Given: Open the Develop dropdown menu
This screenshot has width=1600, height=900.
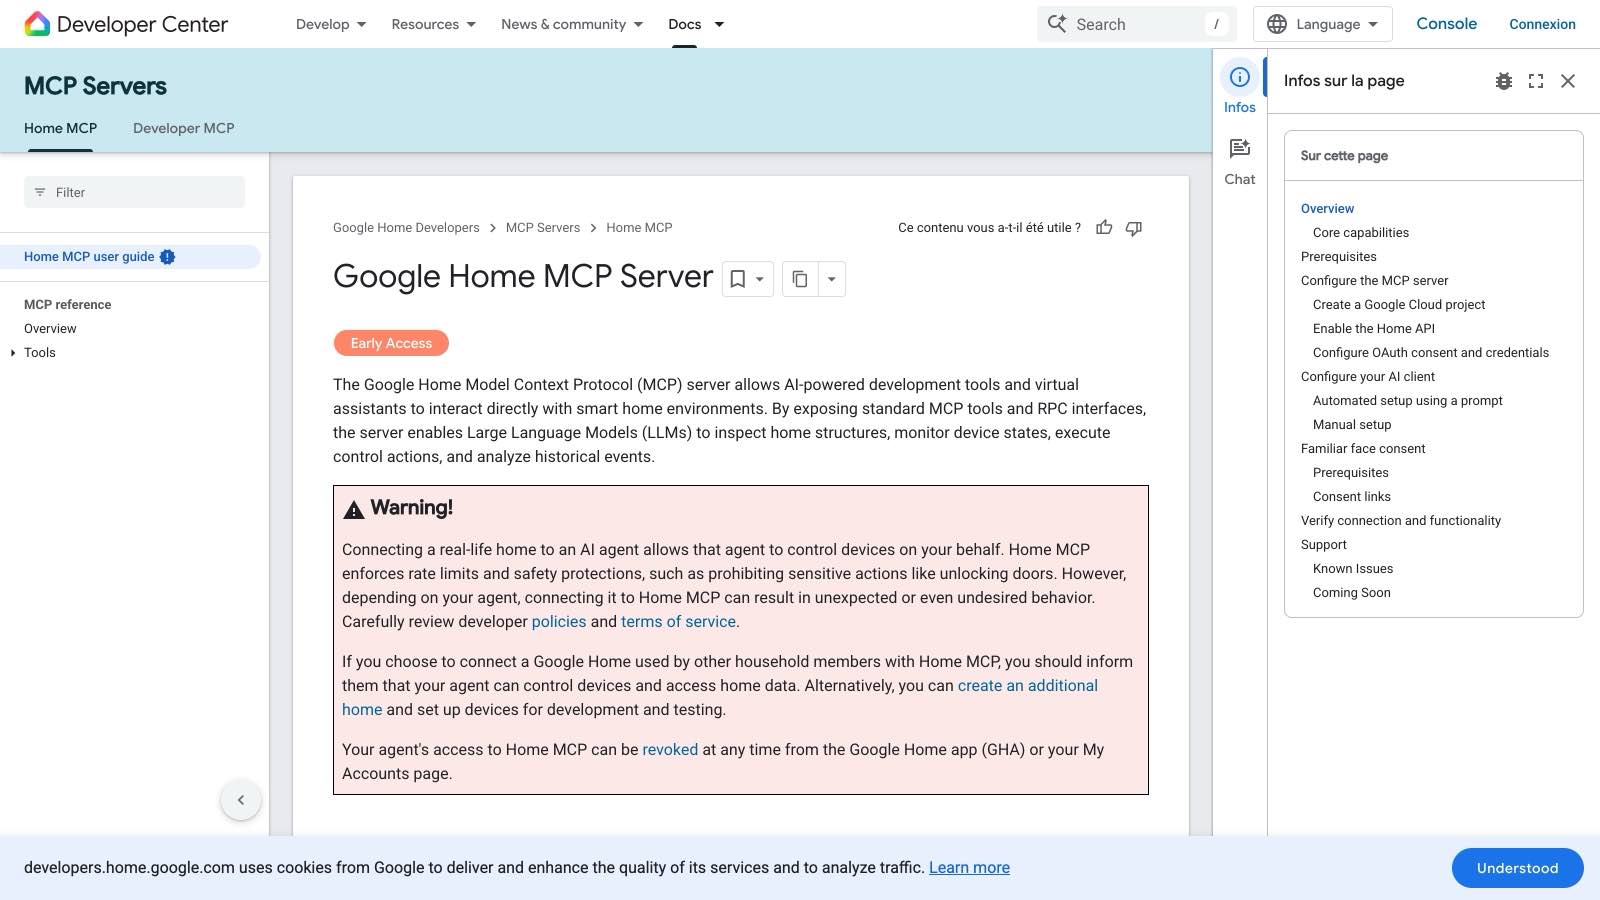Looking at the screenshot, I should (331, 24).
